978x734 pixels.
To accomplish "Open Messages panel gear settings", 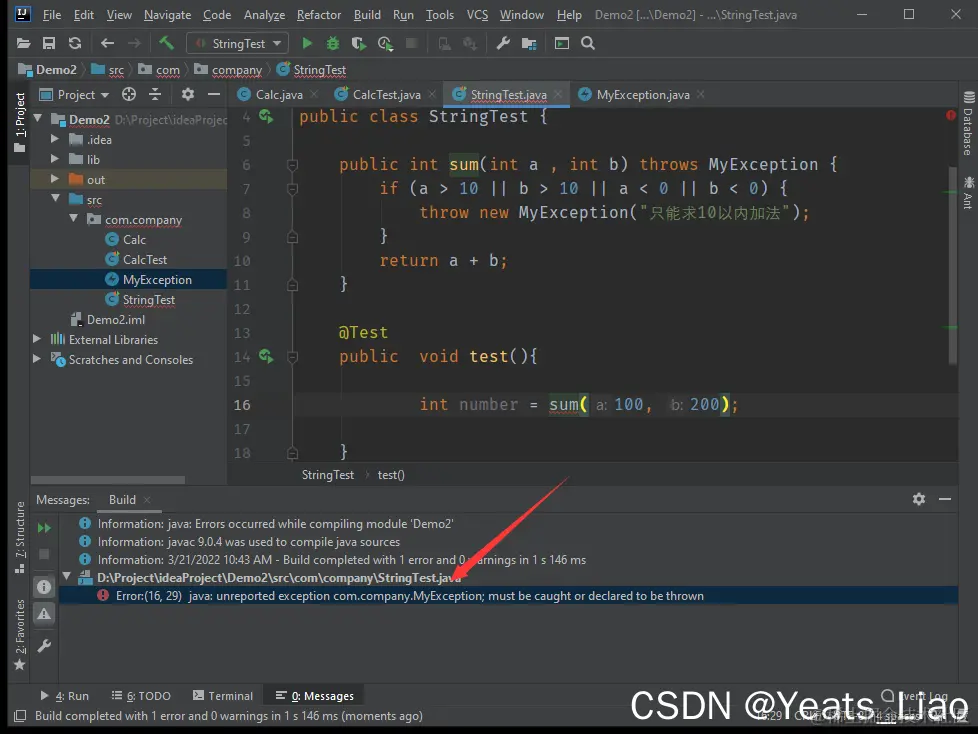I will pyautogui.click(x=919, y=499).
